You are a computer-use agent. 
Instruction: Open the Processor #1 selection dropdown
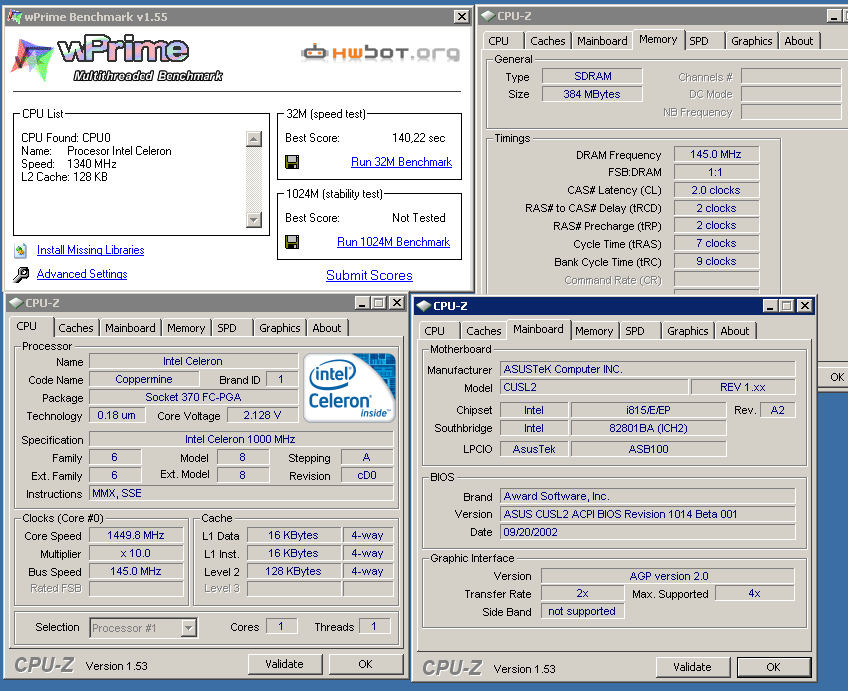tap(188, 628)
